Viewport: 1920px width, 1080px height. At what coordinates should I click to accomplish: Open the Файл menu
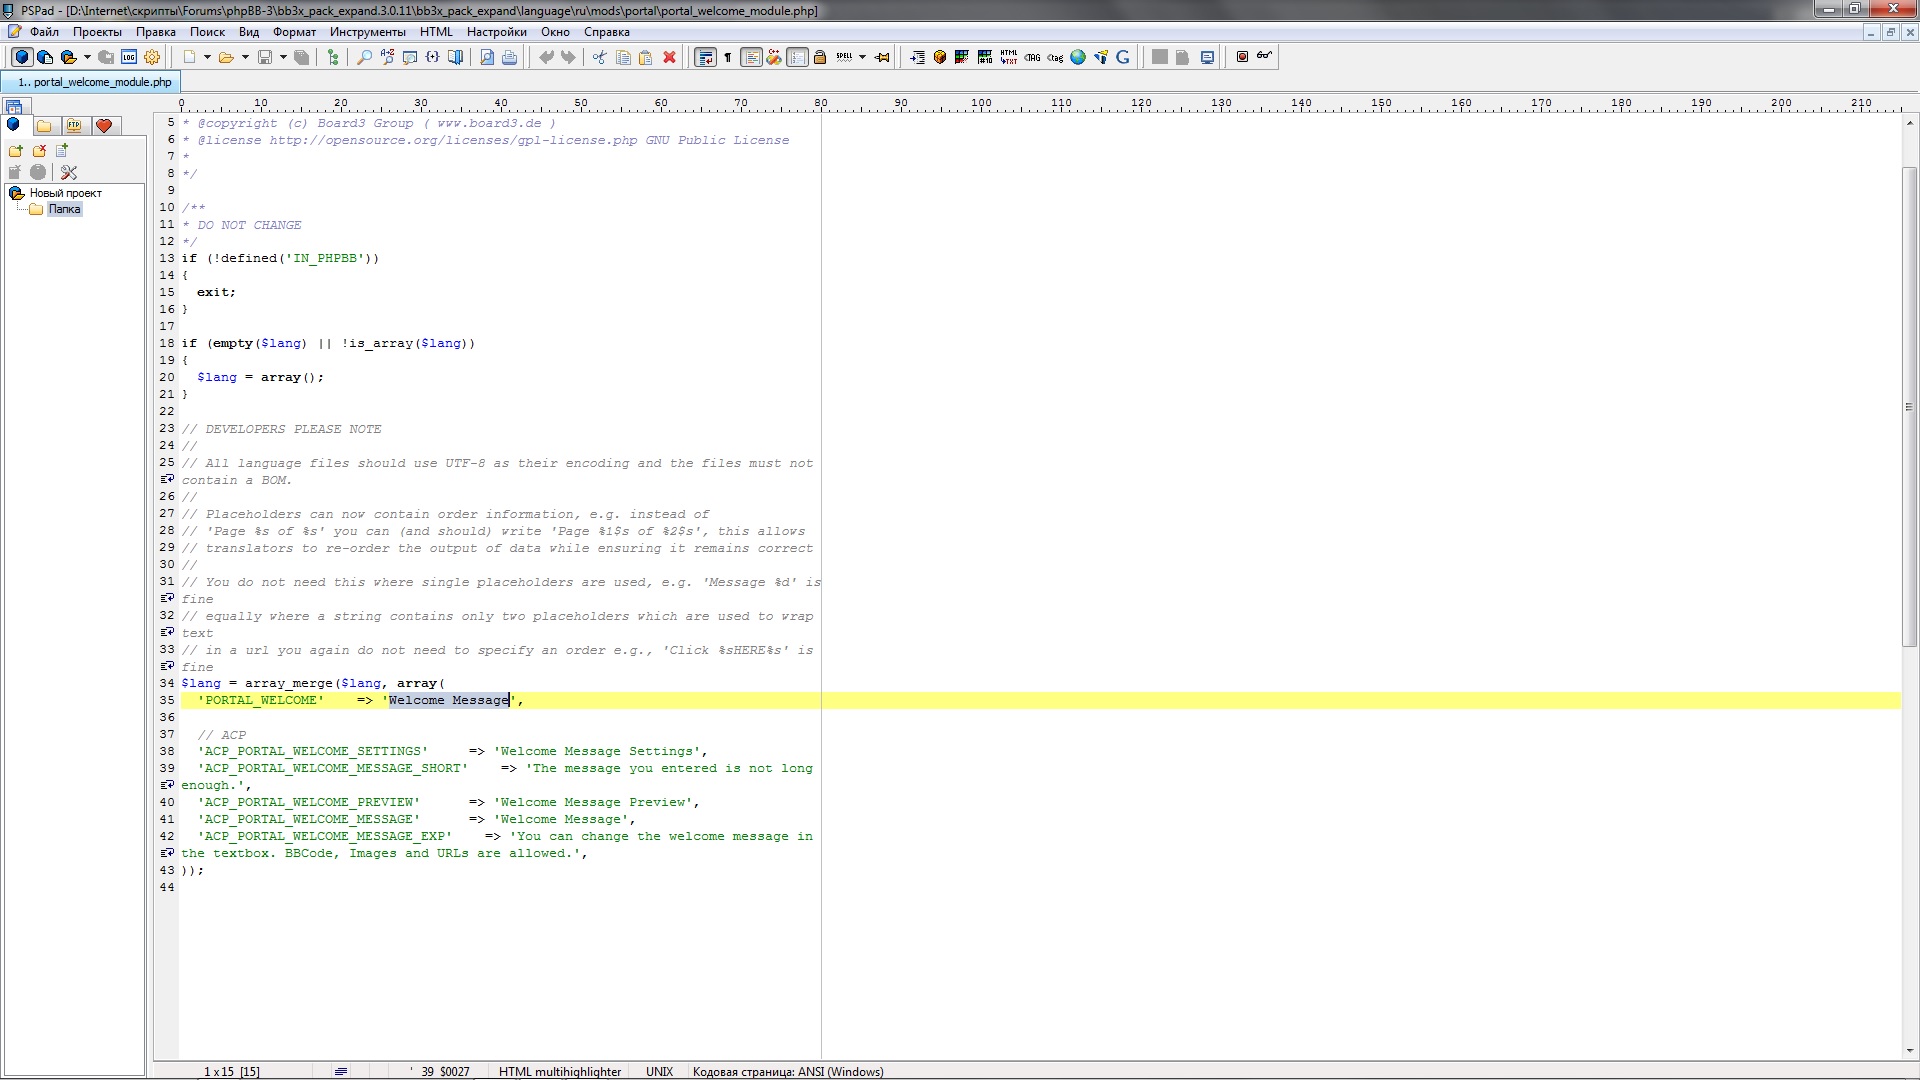click(44, 32)
